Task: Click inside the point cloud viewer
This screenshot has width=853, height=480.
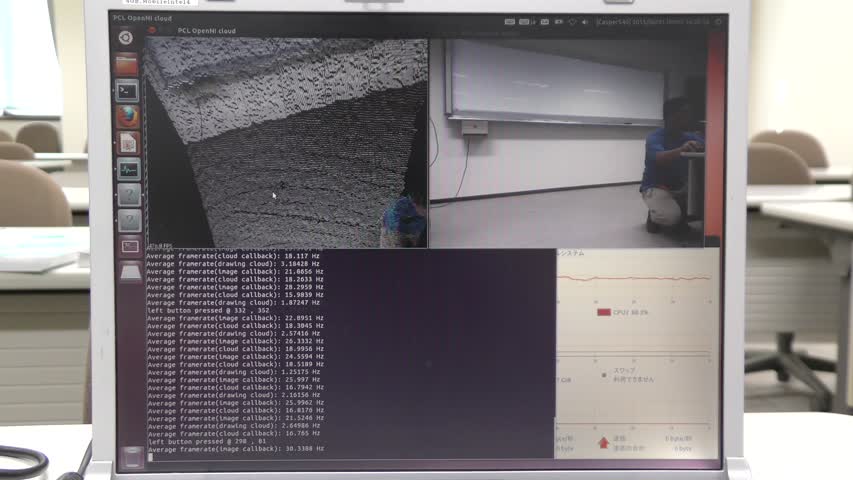Action: 285,140
